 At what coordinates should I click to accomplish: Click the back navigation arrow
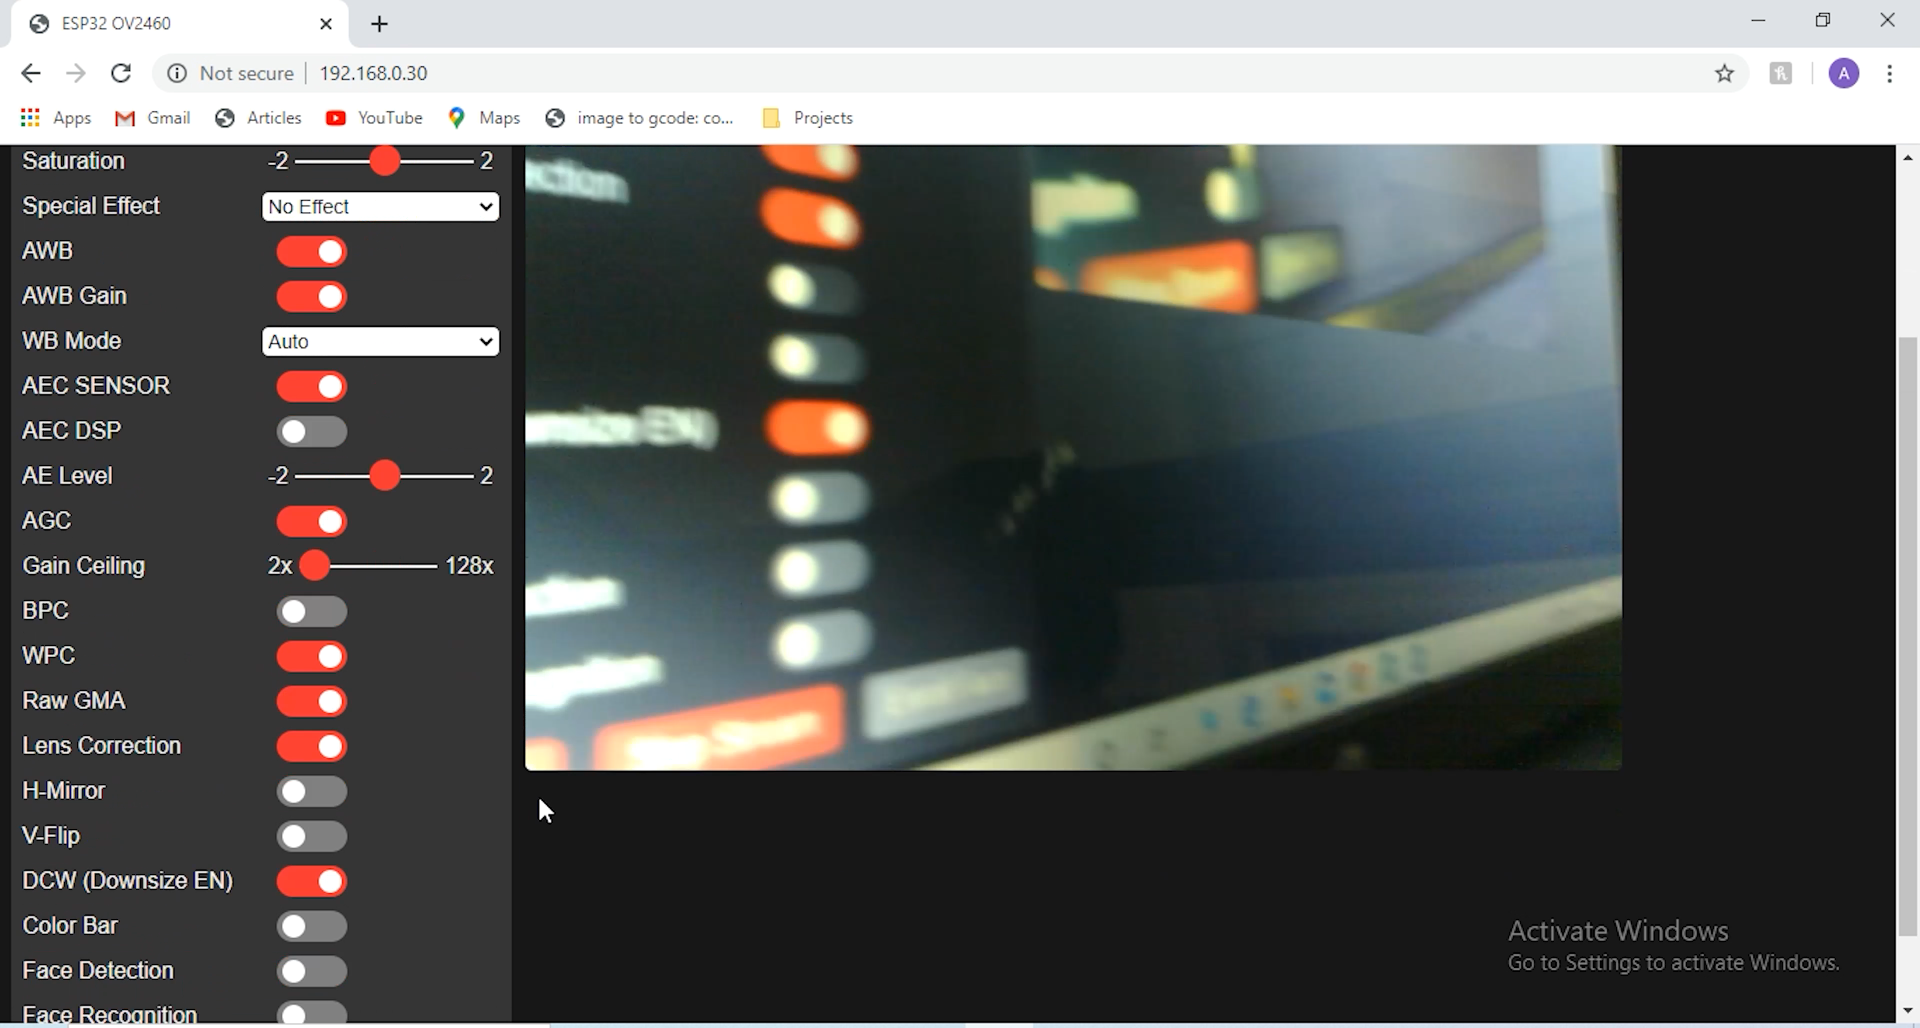tap(30, 73)
